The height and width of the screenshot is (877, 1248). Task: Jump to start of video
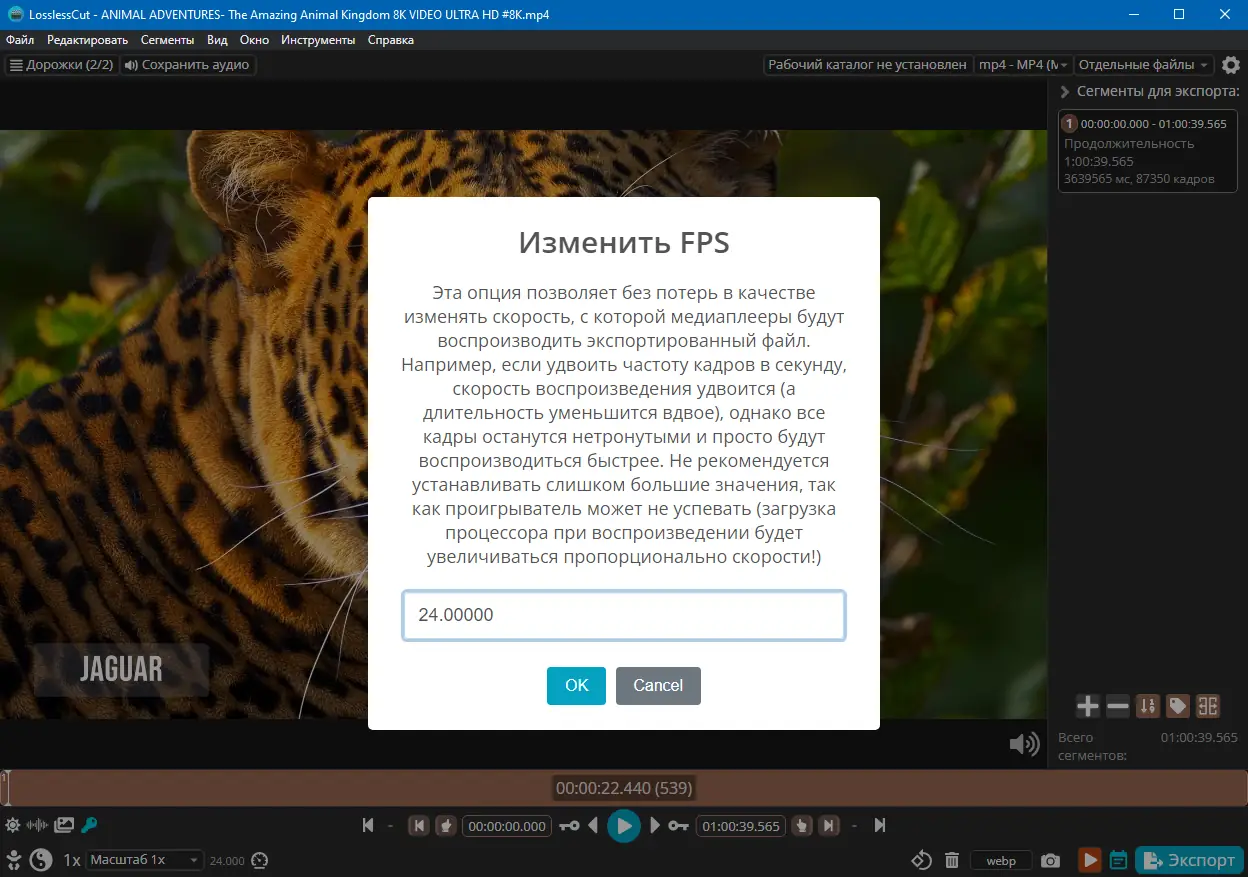pos(368,826)
